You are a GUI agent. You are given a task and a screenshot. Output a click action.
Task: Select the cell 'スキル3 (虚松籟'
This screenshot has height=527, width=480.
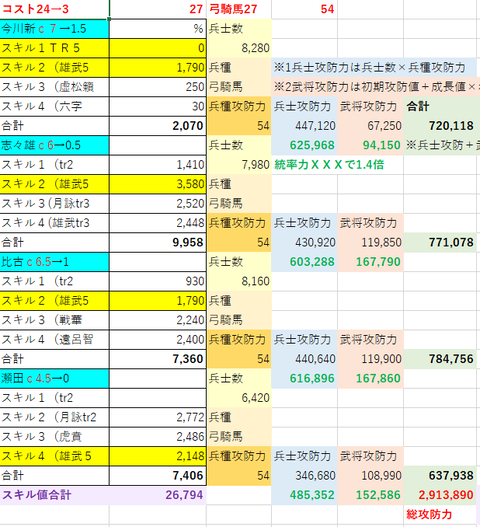(54, 87)
